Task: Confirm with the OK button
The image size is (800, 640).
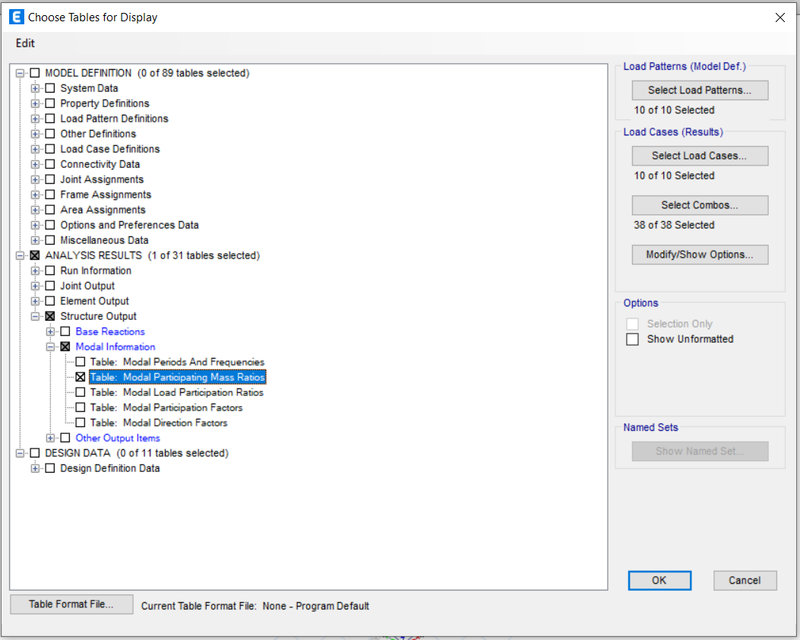Action: pos(660,581)
